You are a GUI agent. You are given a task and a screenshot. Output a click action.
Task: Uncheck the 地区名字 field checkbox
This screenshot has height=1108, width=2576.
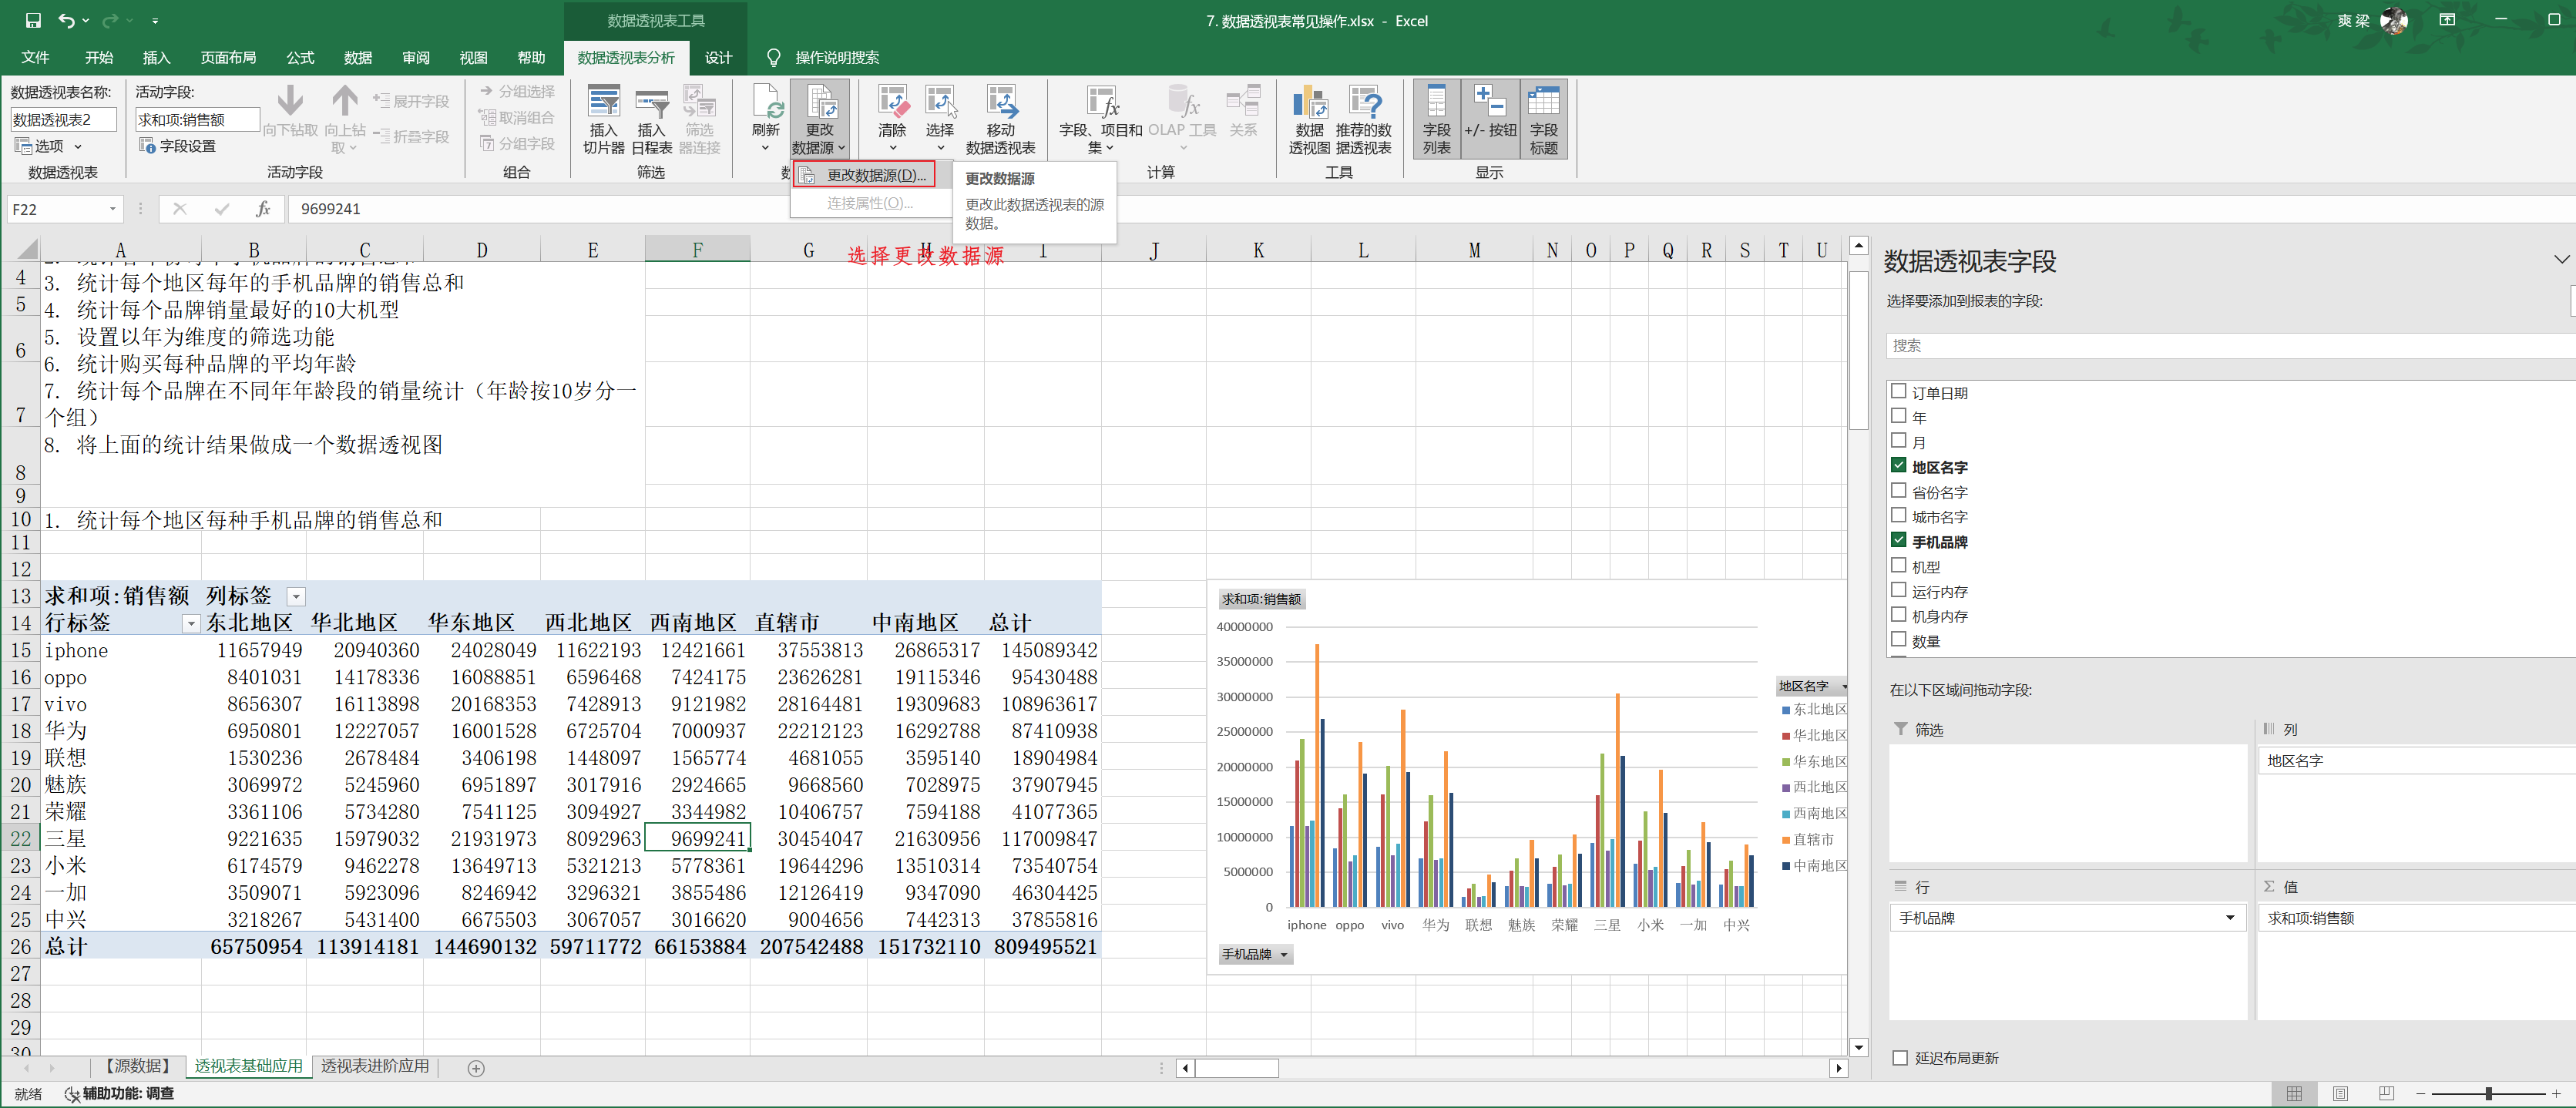pos(1899,466)
